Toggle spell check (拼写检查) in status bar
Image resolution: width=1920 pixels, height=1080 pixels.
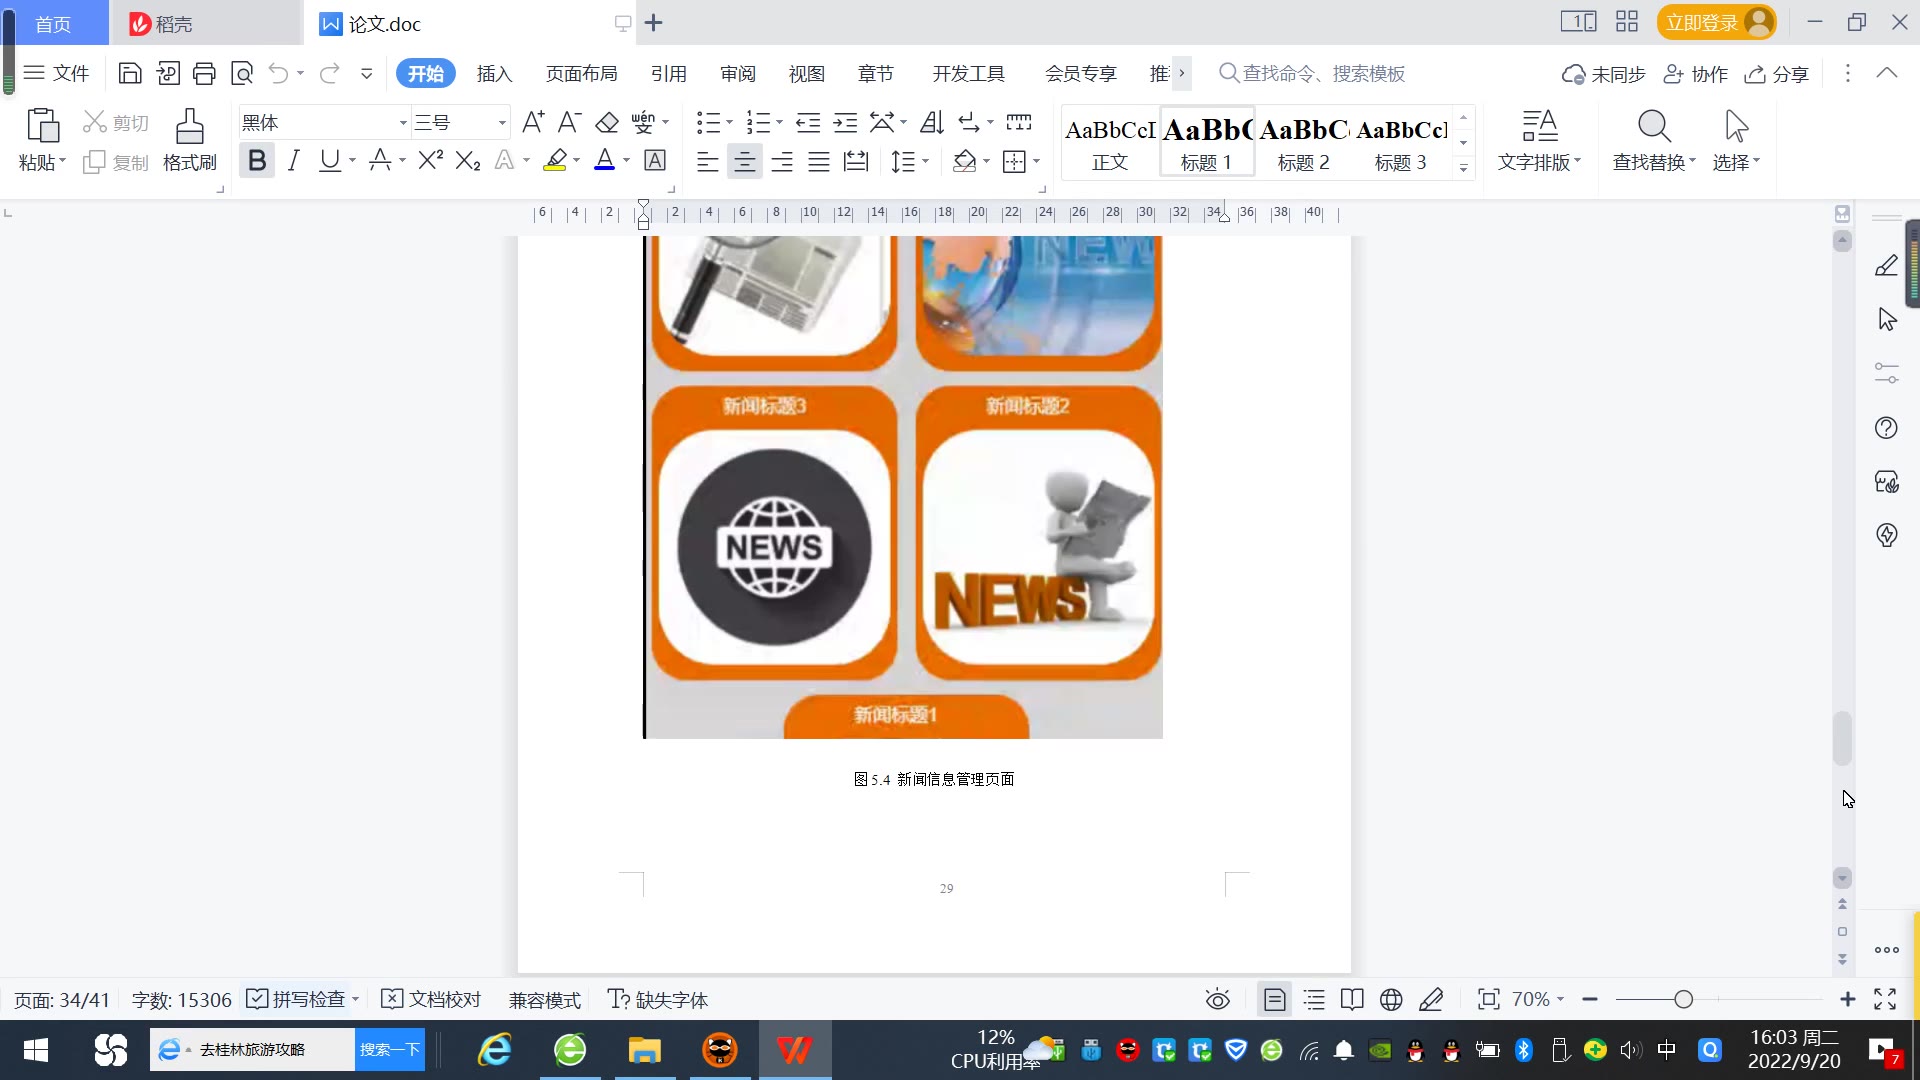coord(300,999)
